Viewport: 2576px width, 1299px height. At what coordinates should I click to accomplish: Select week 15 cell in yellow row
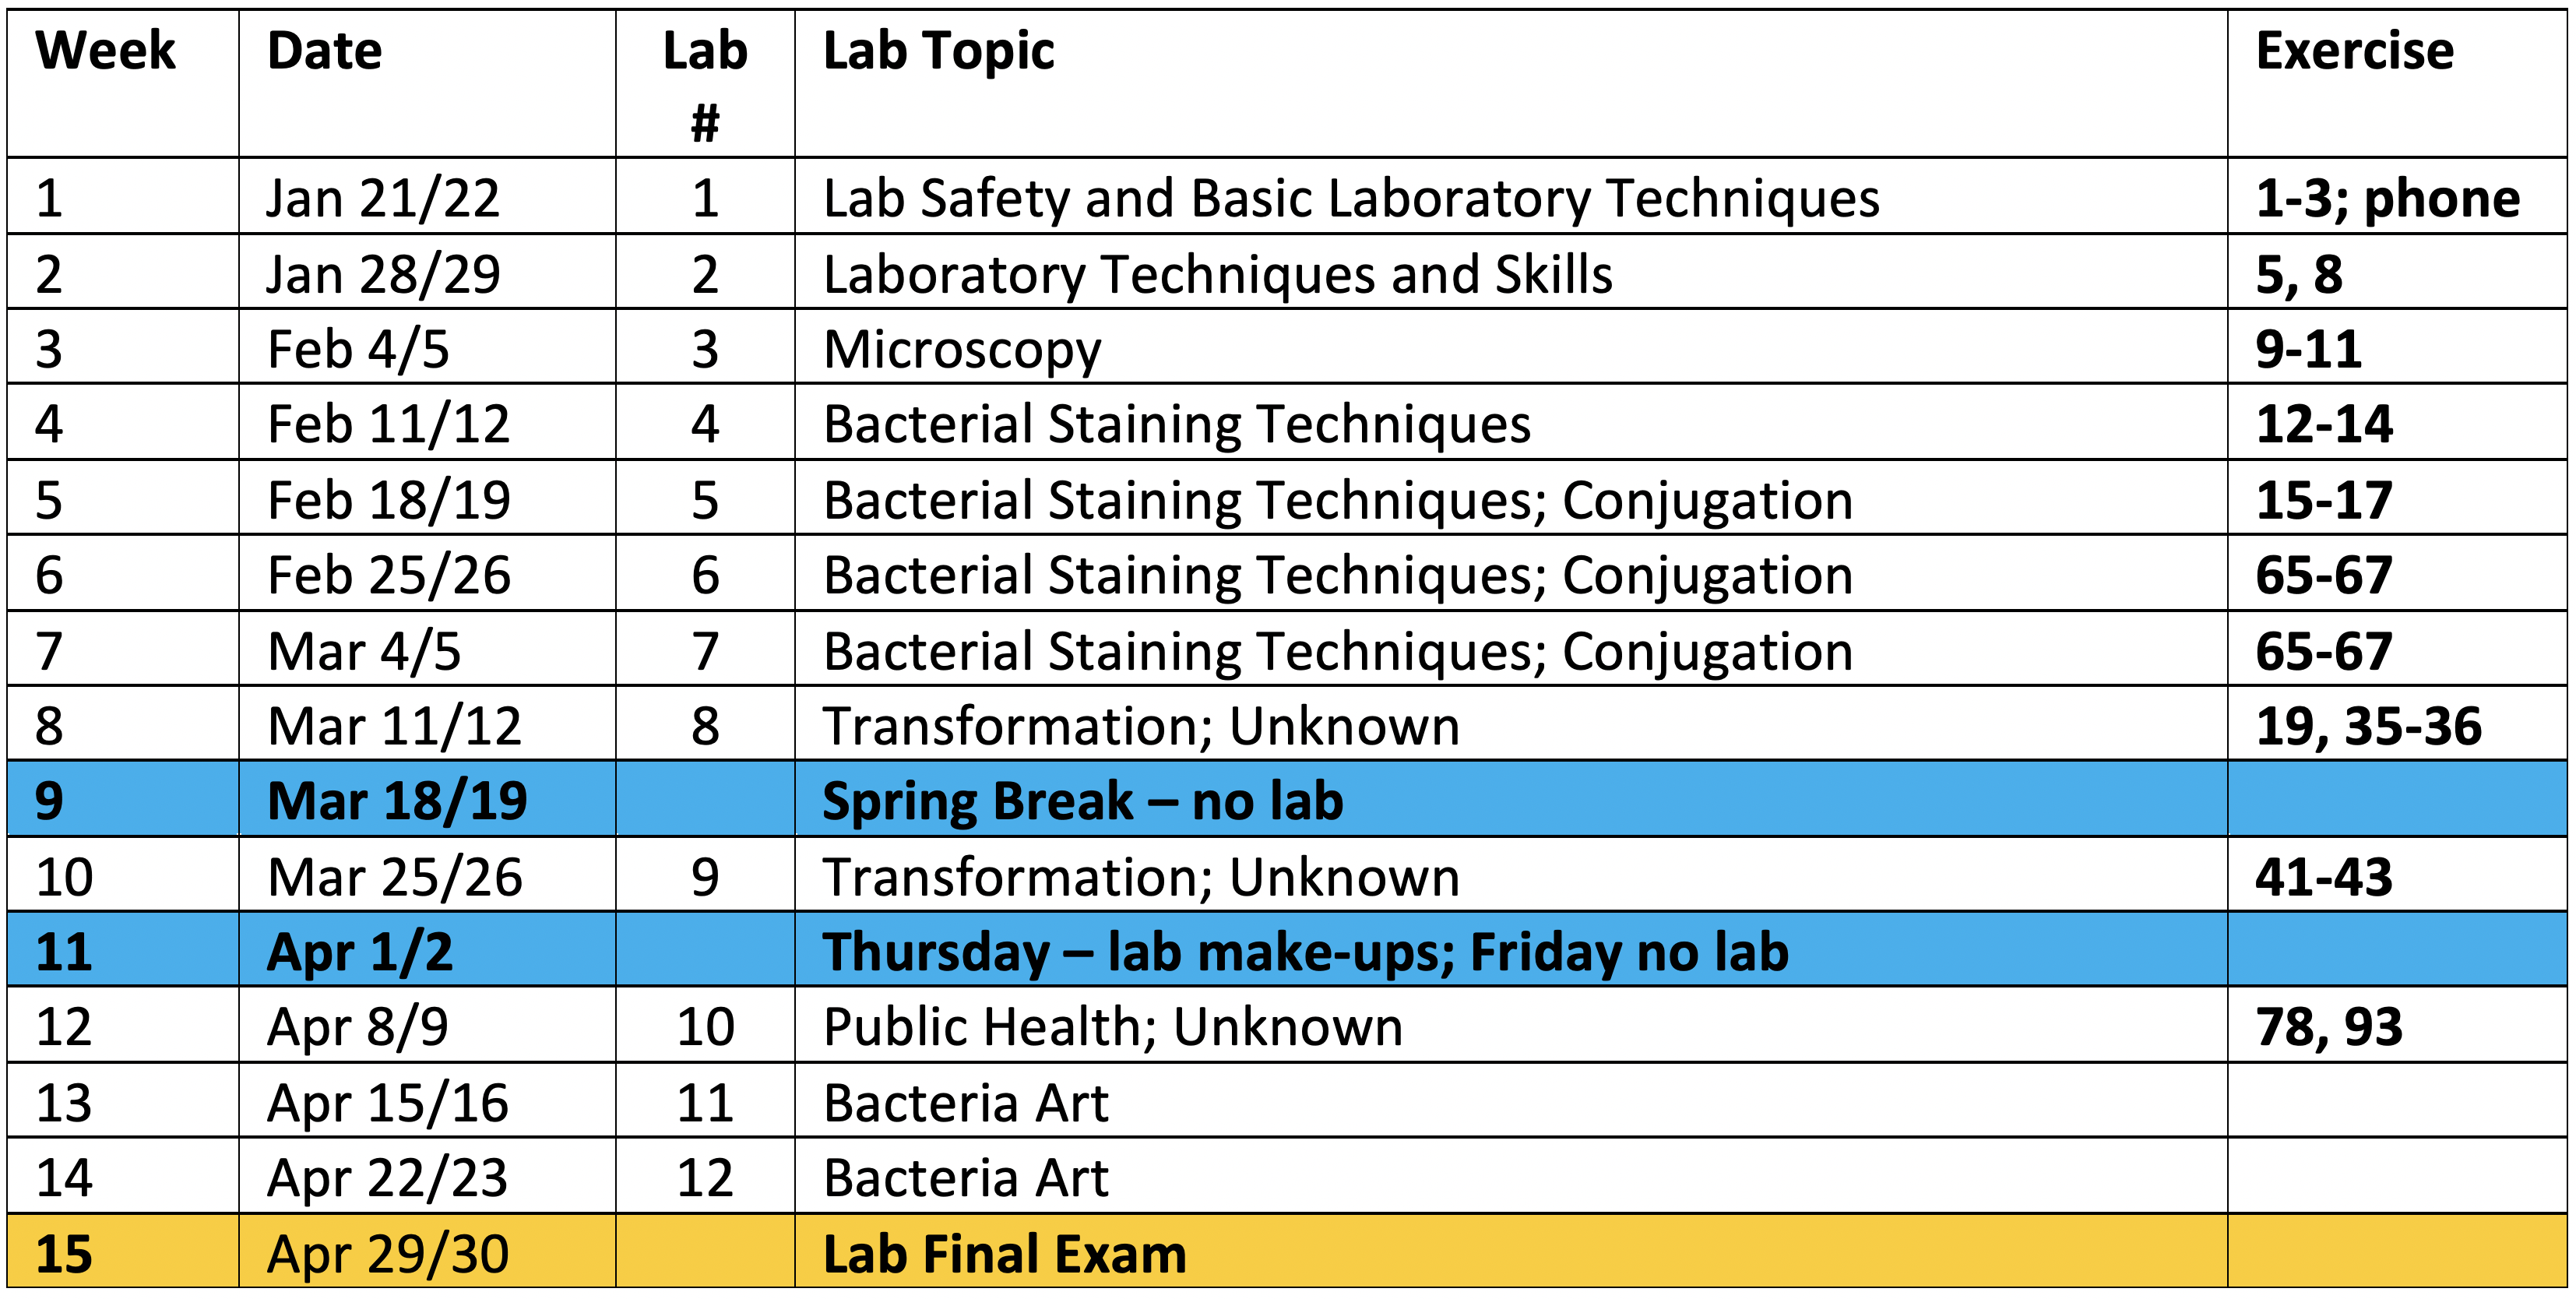(122, 1252)
